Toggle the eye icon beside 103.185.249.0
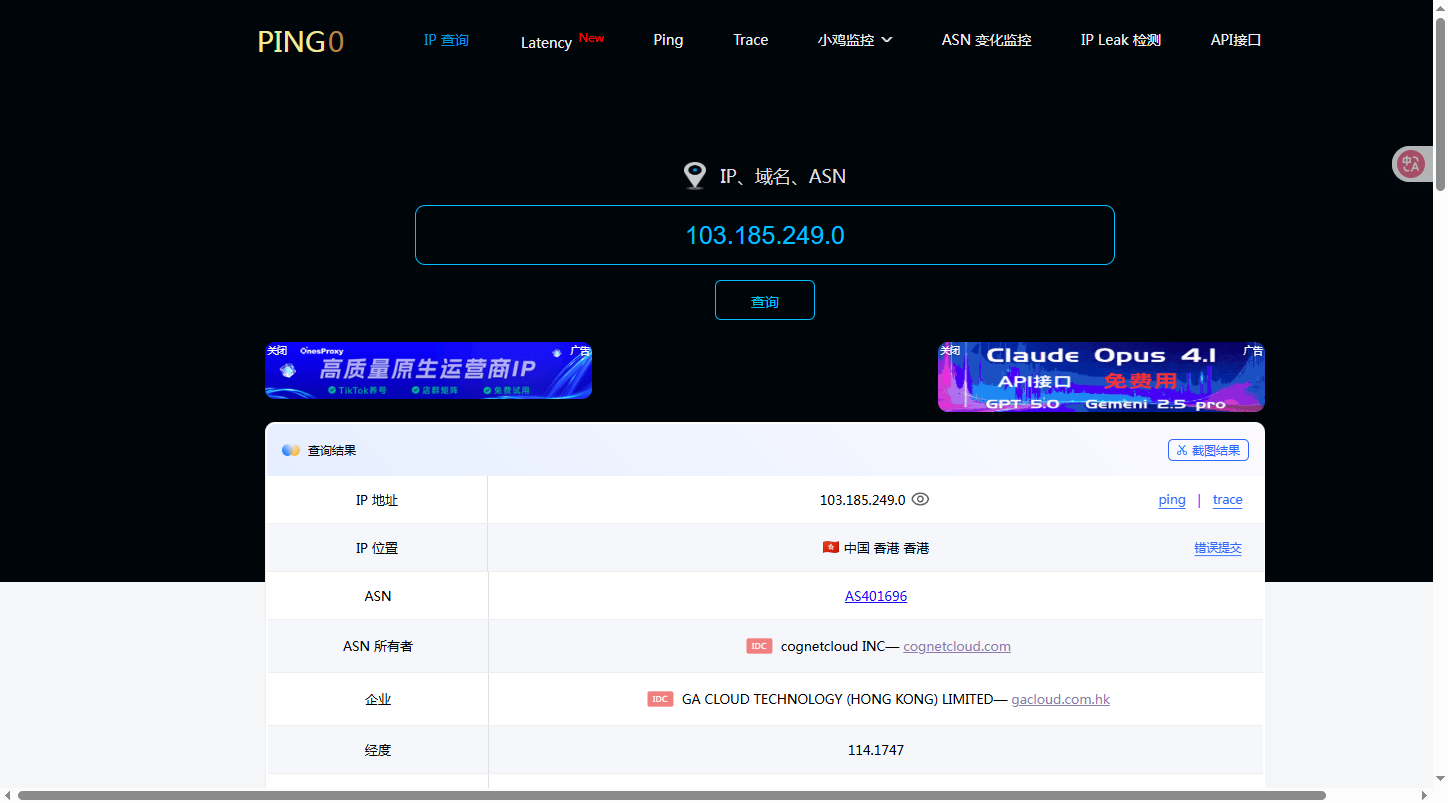The image size is (1448, 803). point(921,499)
